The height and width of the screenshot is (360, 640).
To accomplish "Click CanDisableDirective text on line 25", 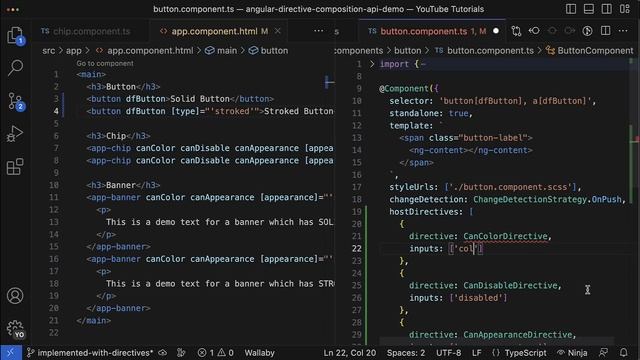I will pyautogui.click(x=510, y=285).
